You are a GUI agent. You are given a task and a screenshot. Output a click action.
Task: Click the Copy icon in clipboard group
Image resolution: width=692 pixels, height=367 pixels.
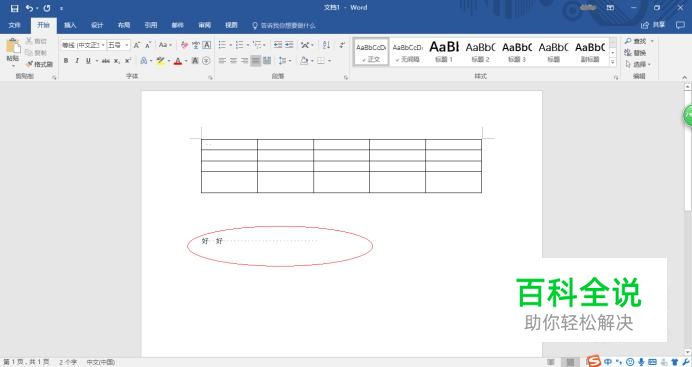tap(29, 52)
